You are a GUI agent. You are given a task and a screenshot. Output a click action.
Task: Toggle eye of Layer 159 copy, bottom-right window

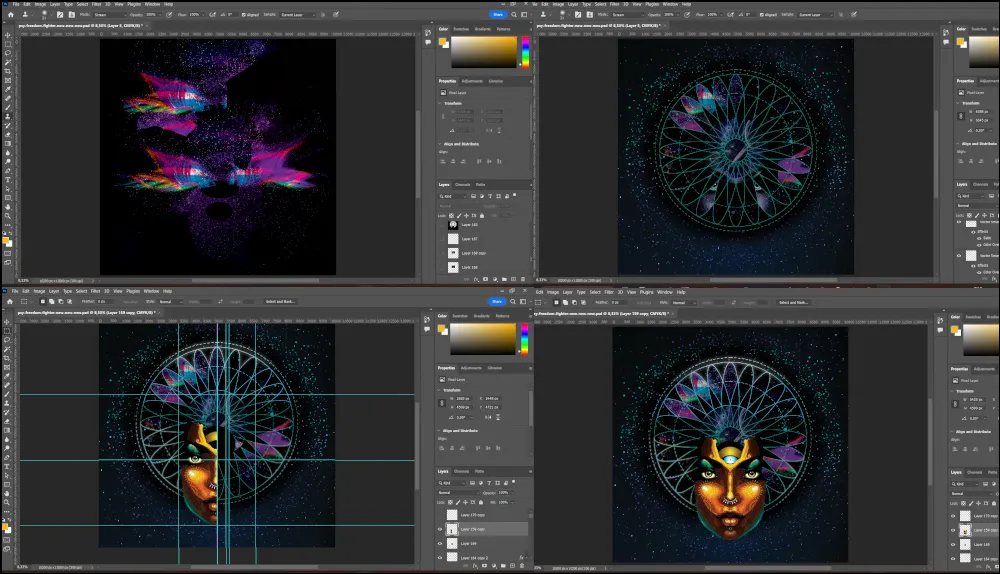pos(953,530)
